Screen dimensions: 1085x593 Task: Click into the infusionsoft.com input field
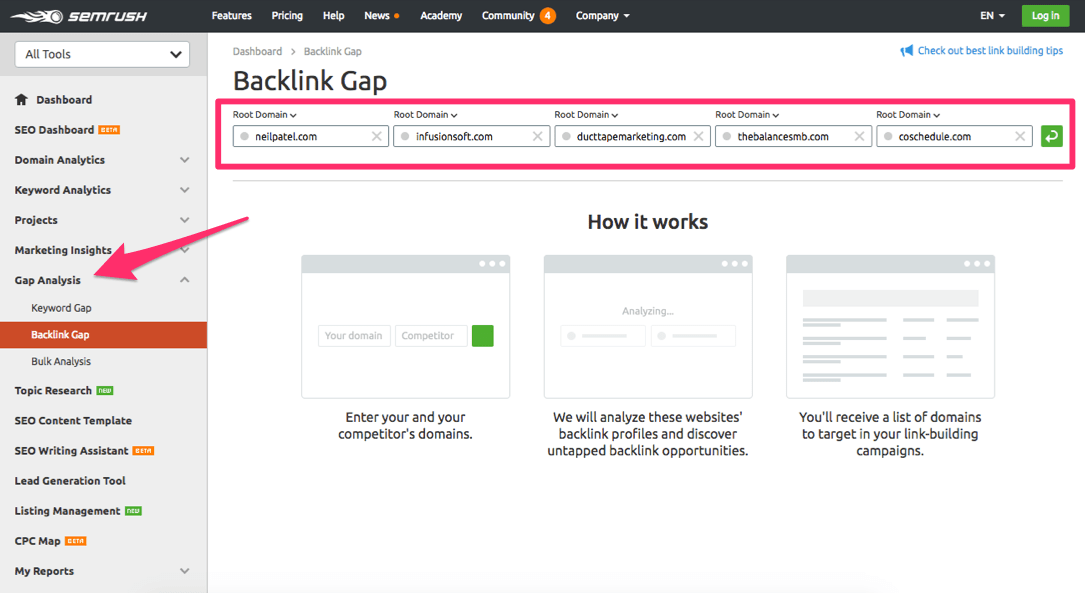(x=471, y=136)
